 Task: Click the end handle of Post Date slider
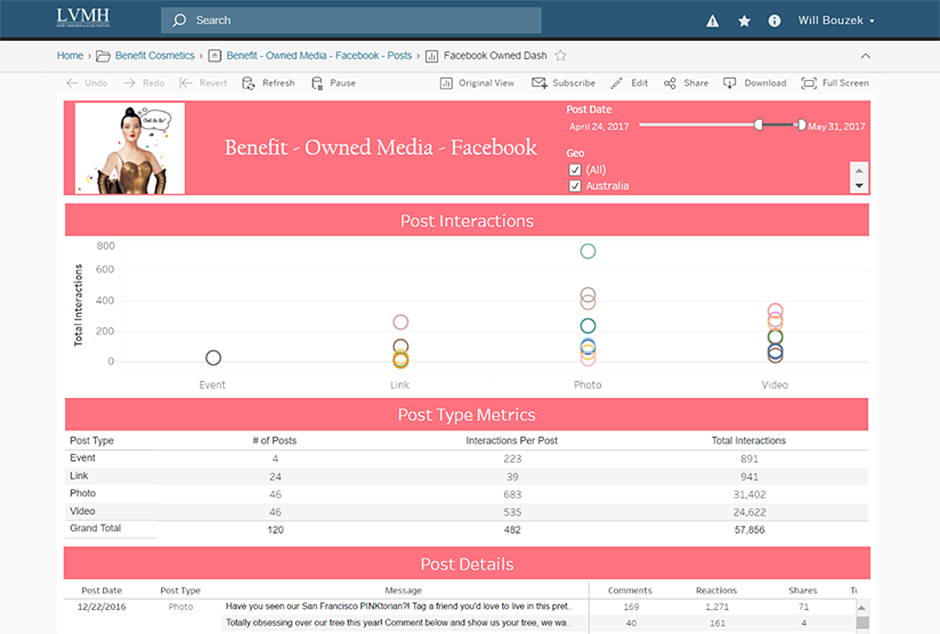(801, 125)
